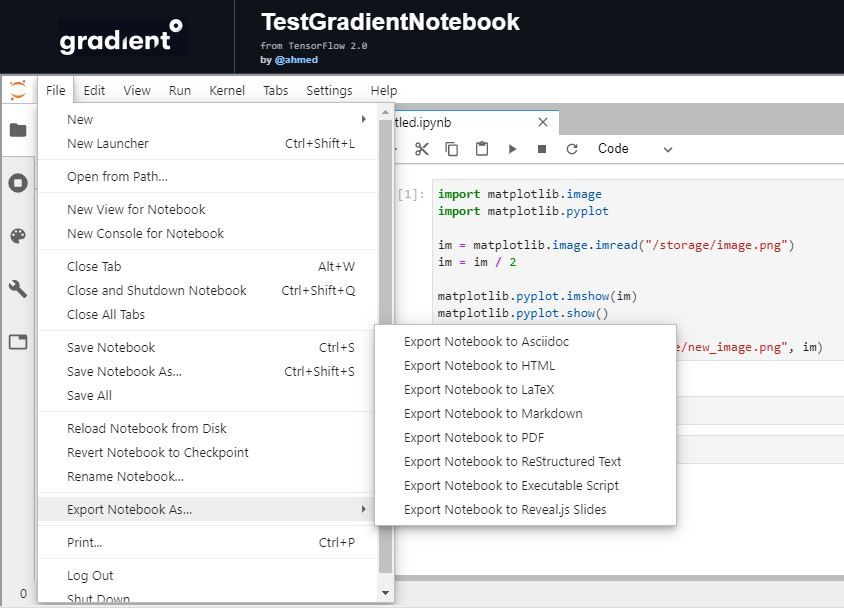Select Save All
The image size is (844, 611).
click(208, 395)
